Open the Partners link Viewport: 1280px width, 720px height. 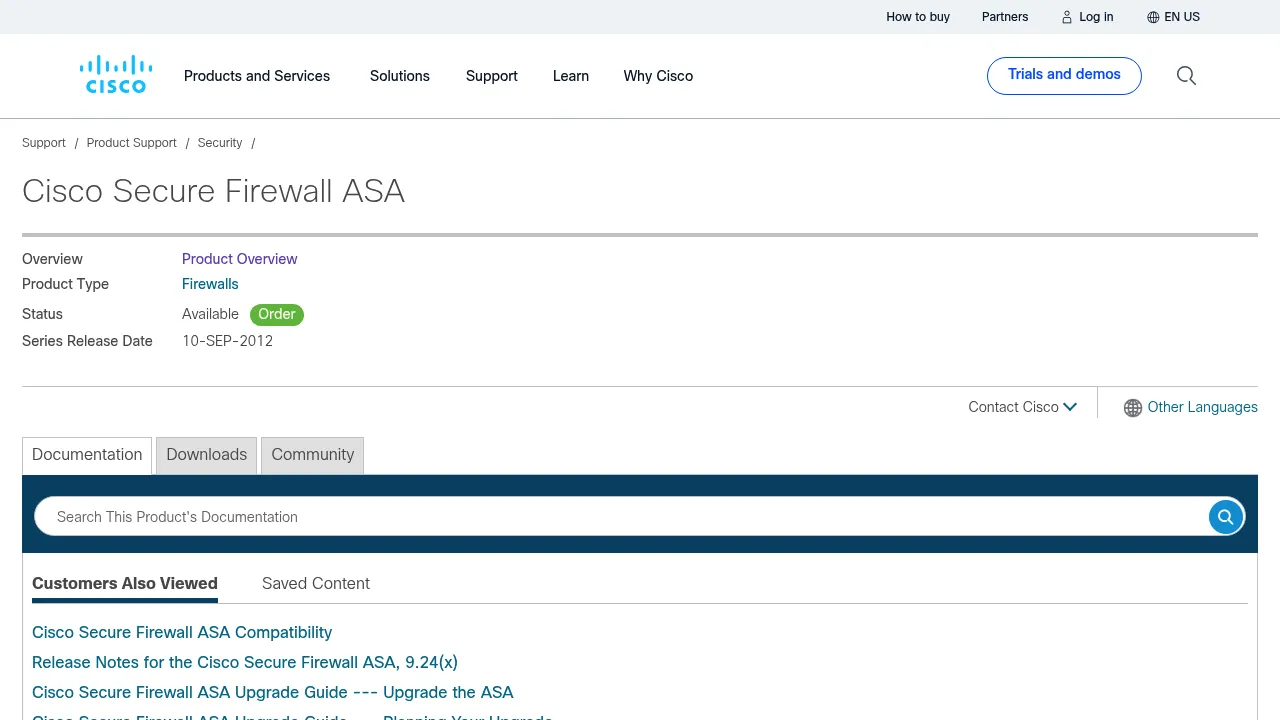point(1005,17)
